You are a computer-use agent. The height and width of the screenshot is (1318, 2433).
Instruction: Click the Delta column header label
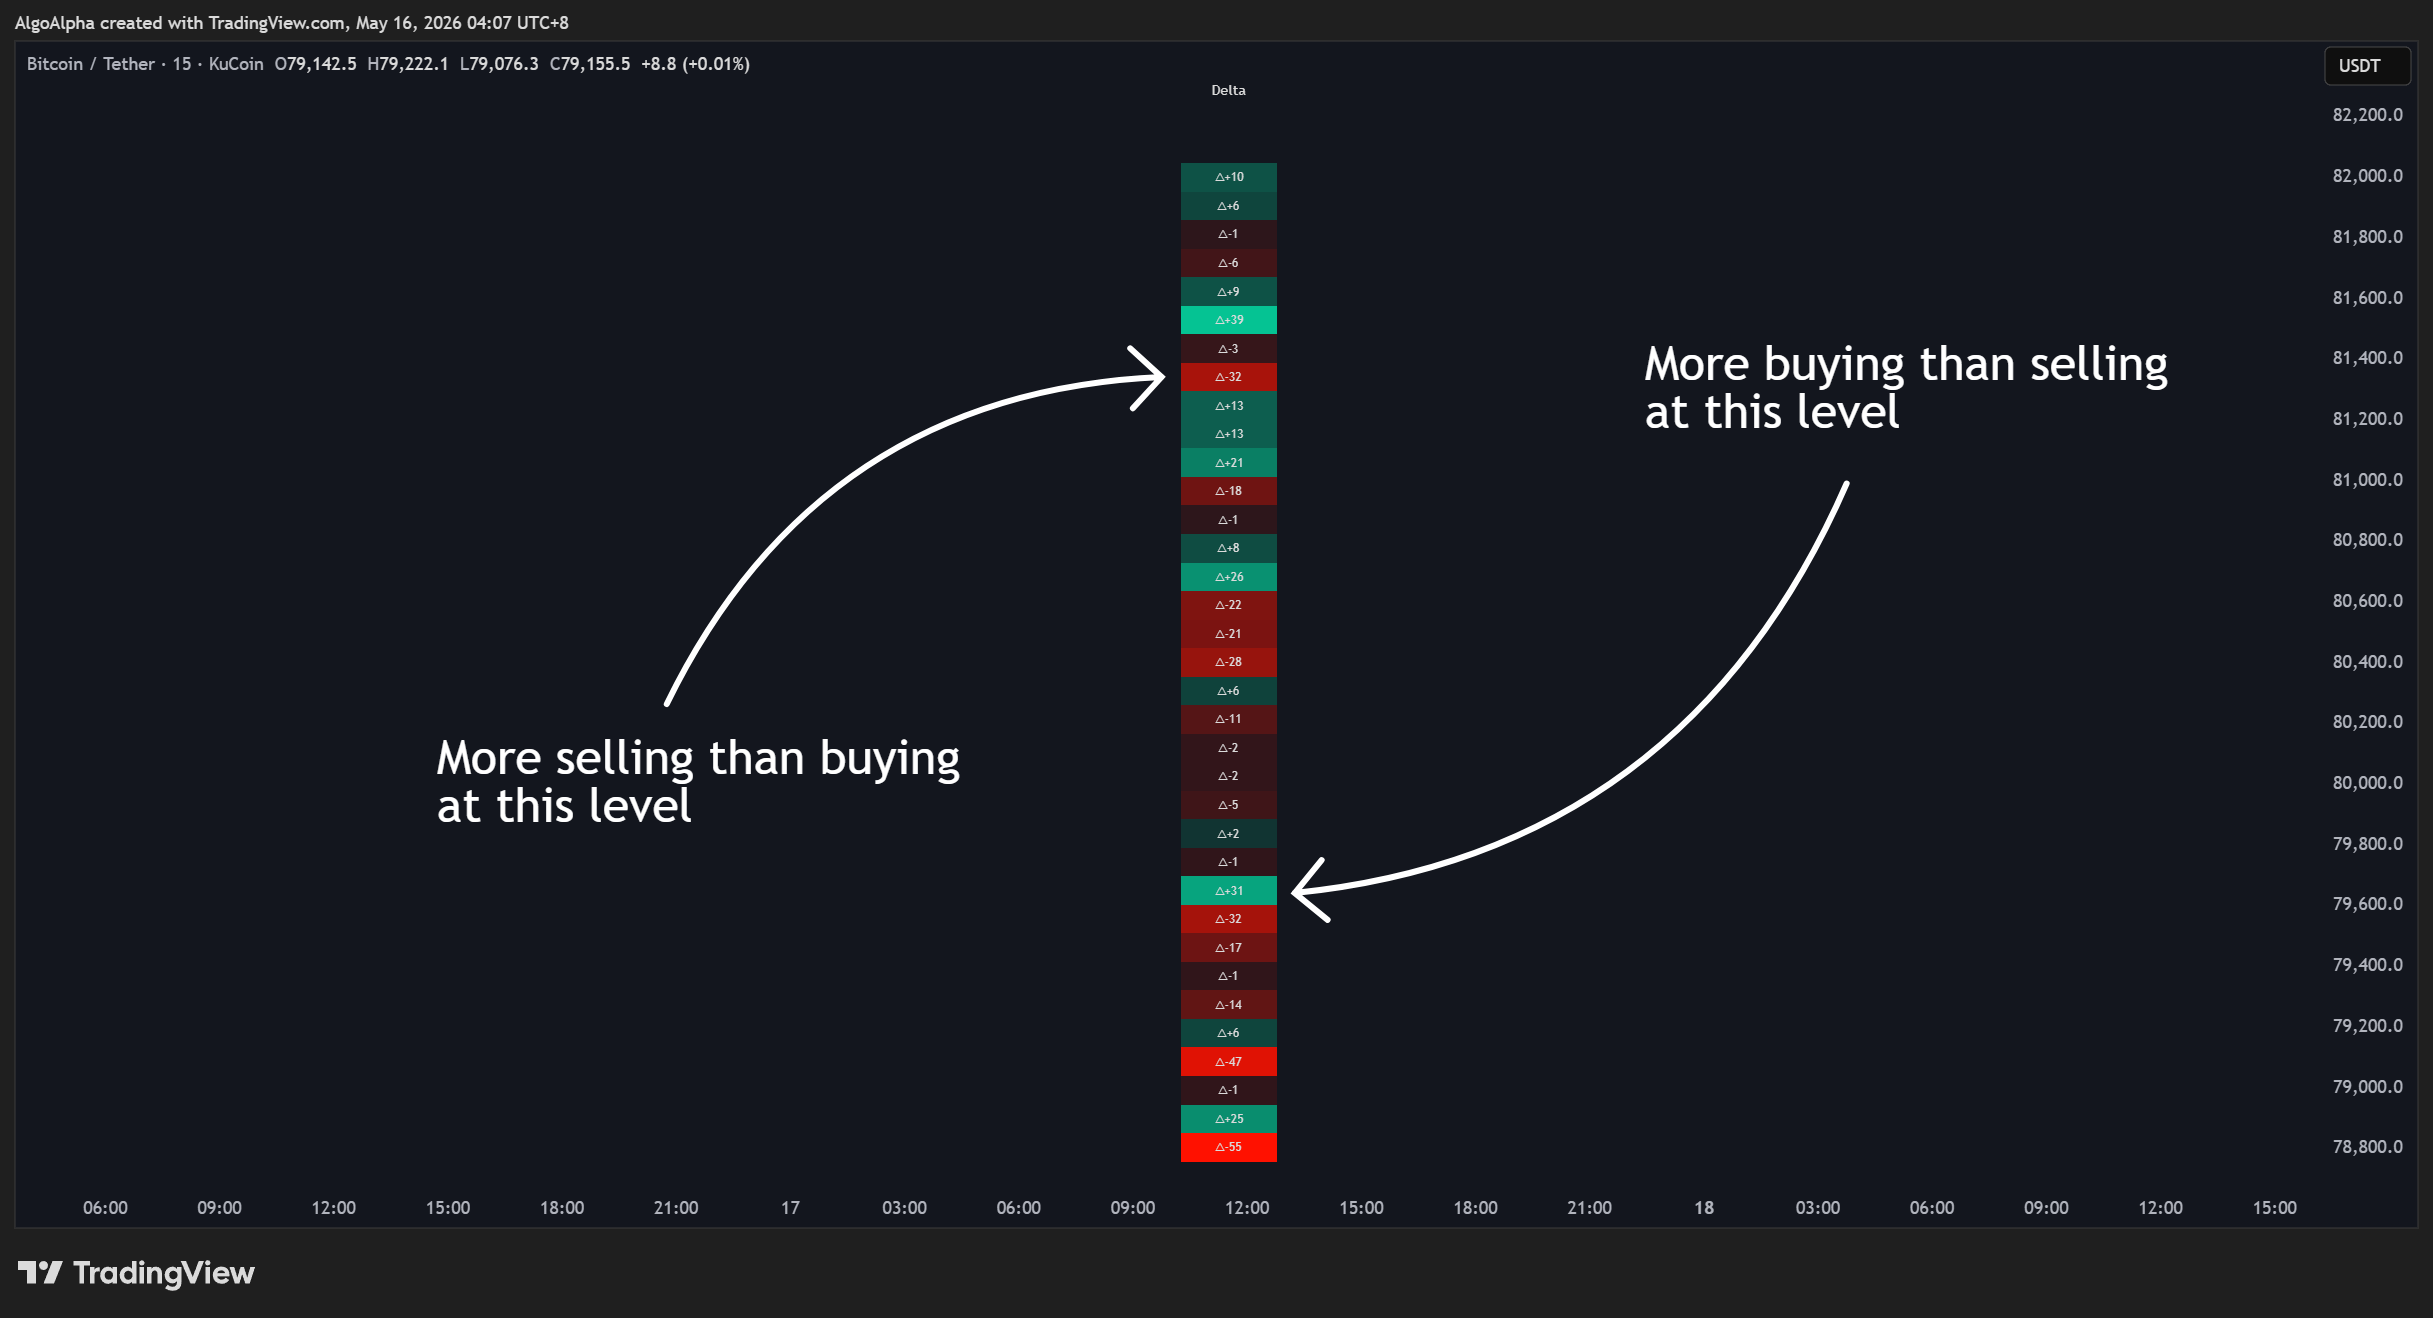click(1228, 90)
